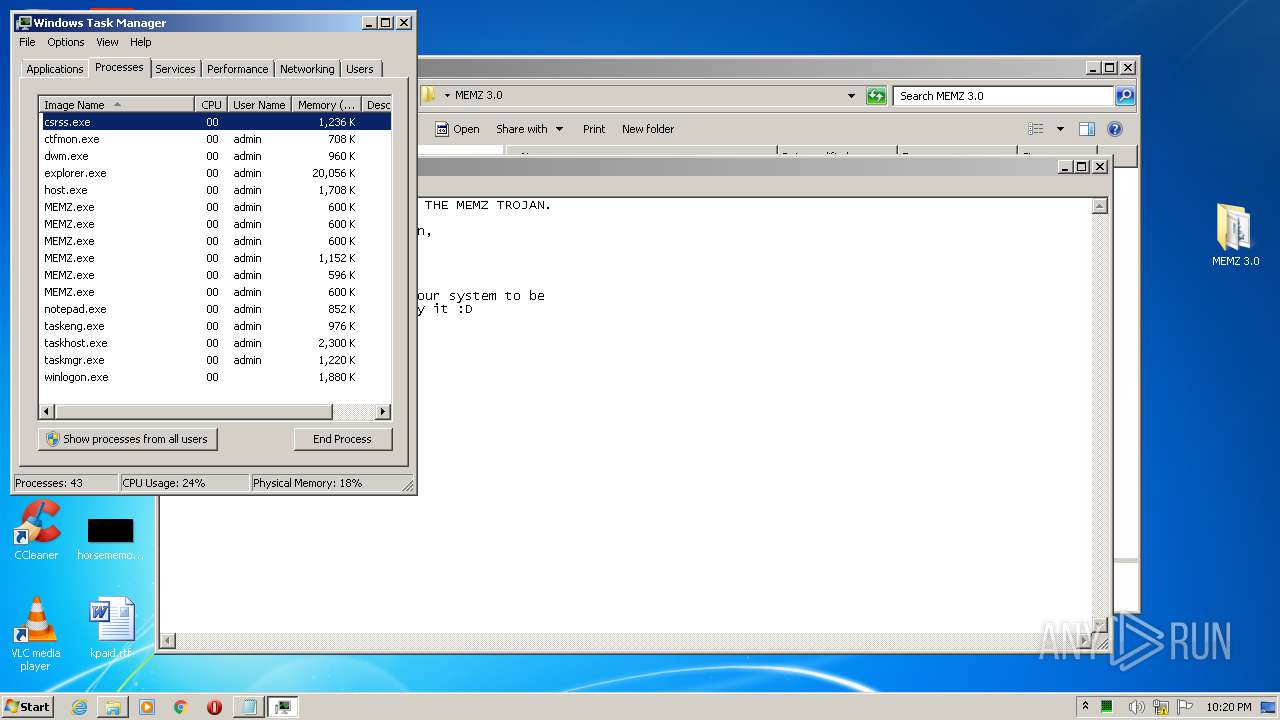Select taskmgr.exe process row
The height and width of the screenshot is (720, 1280).
[x=215, y=360]
